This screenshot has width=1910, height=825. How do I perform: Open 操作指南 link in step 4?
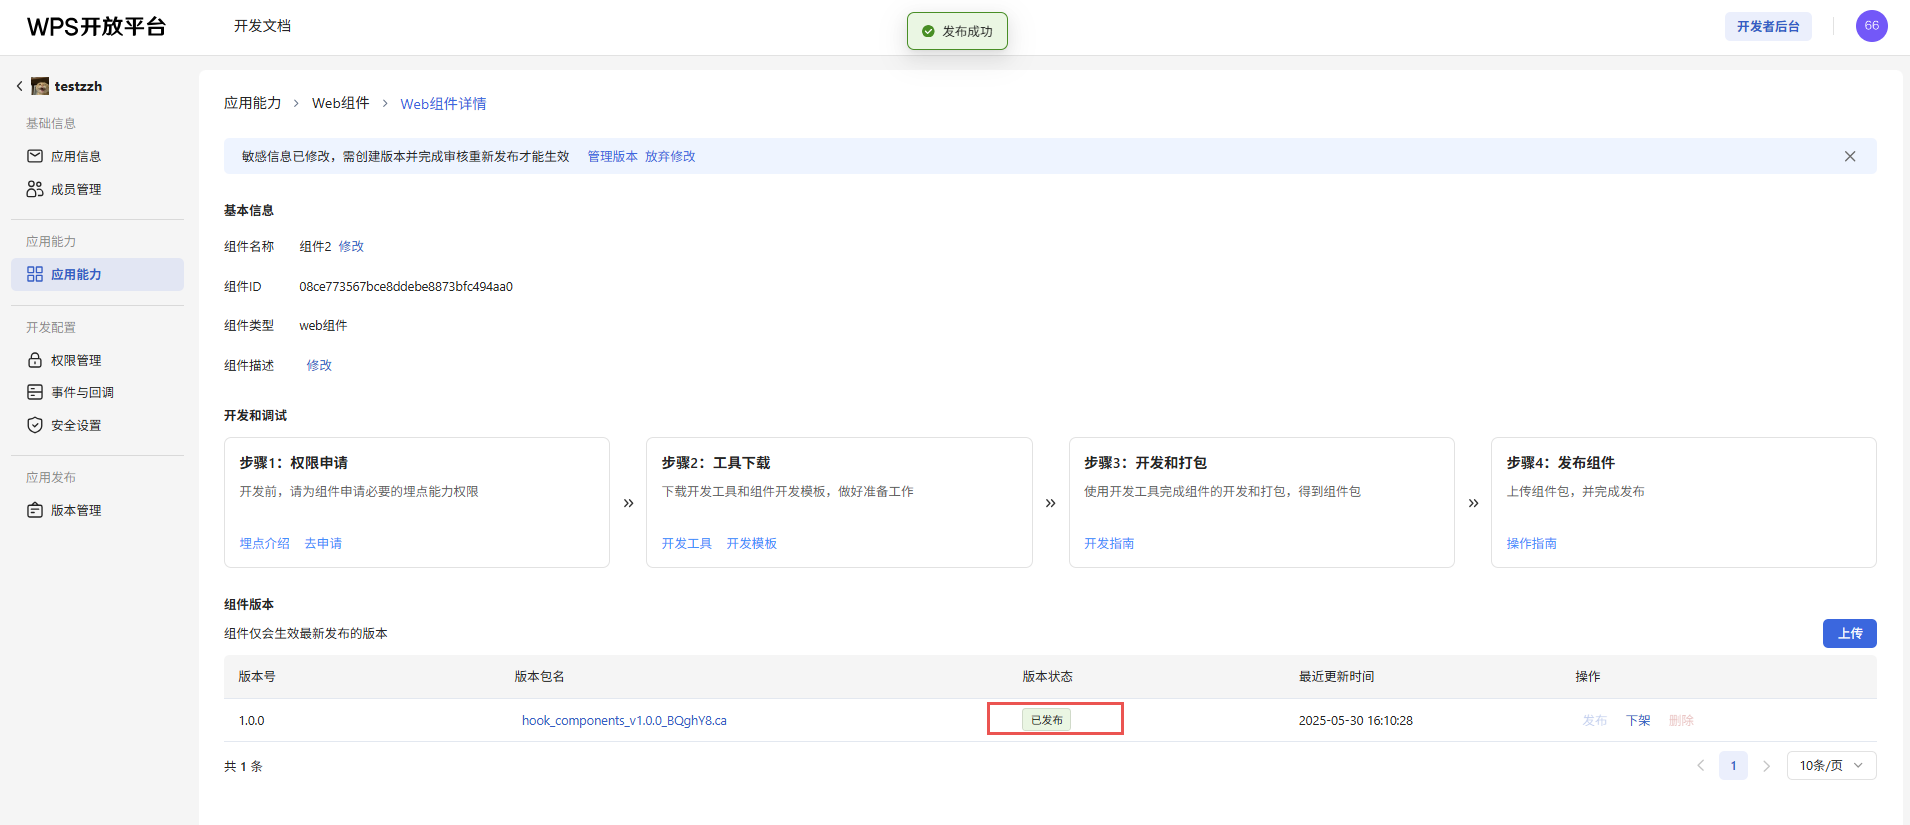pos(1532,543)
